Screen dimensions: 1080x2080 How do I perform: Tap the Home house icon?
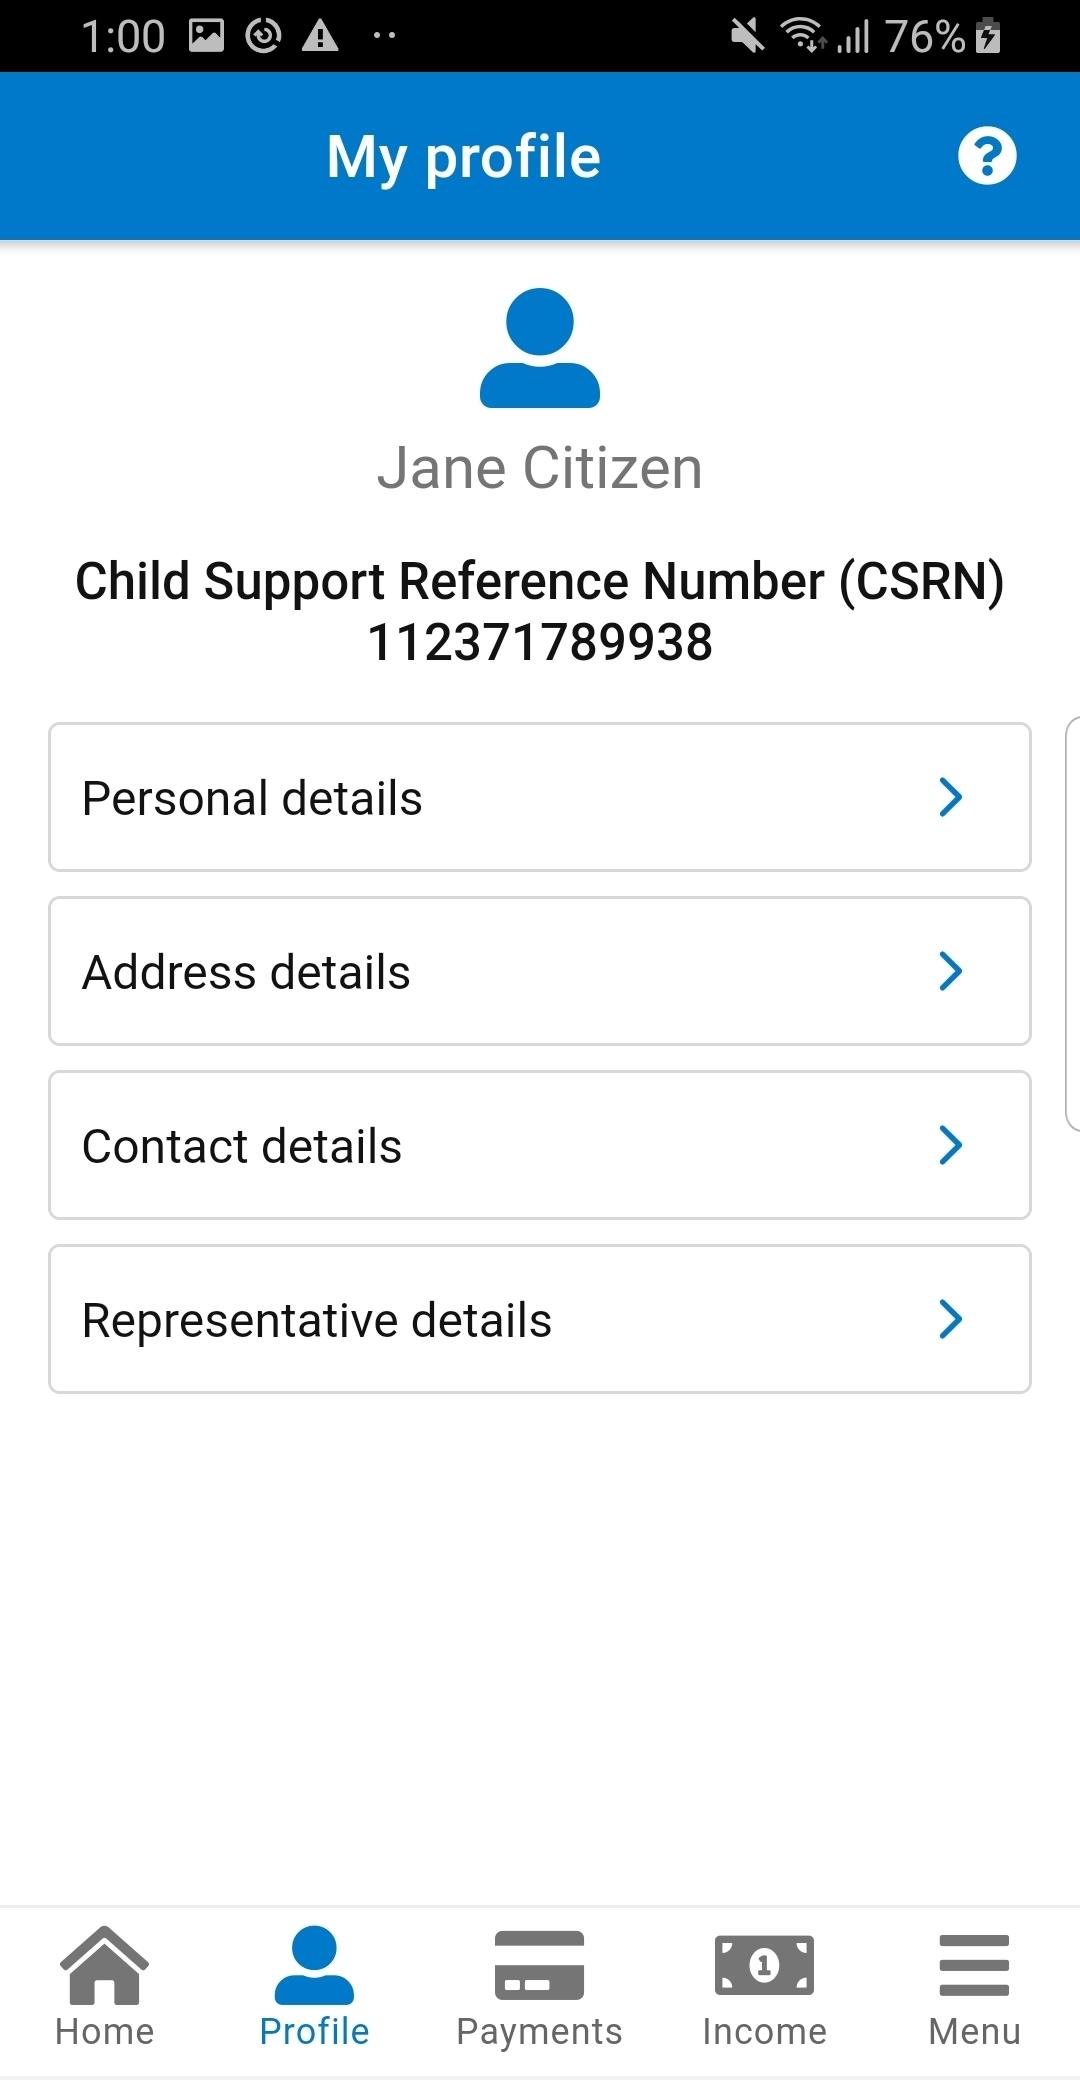(105, 1964)
